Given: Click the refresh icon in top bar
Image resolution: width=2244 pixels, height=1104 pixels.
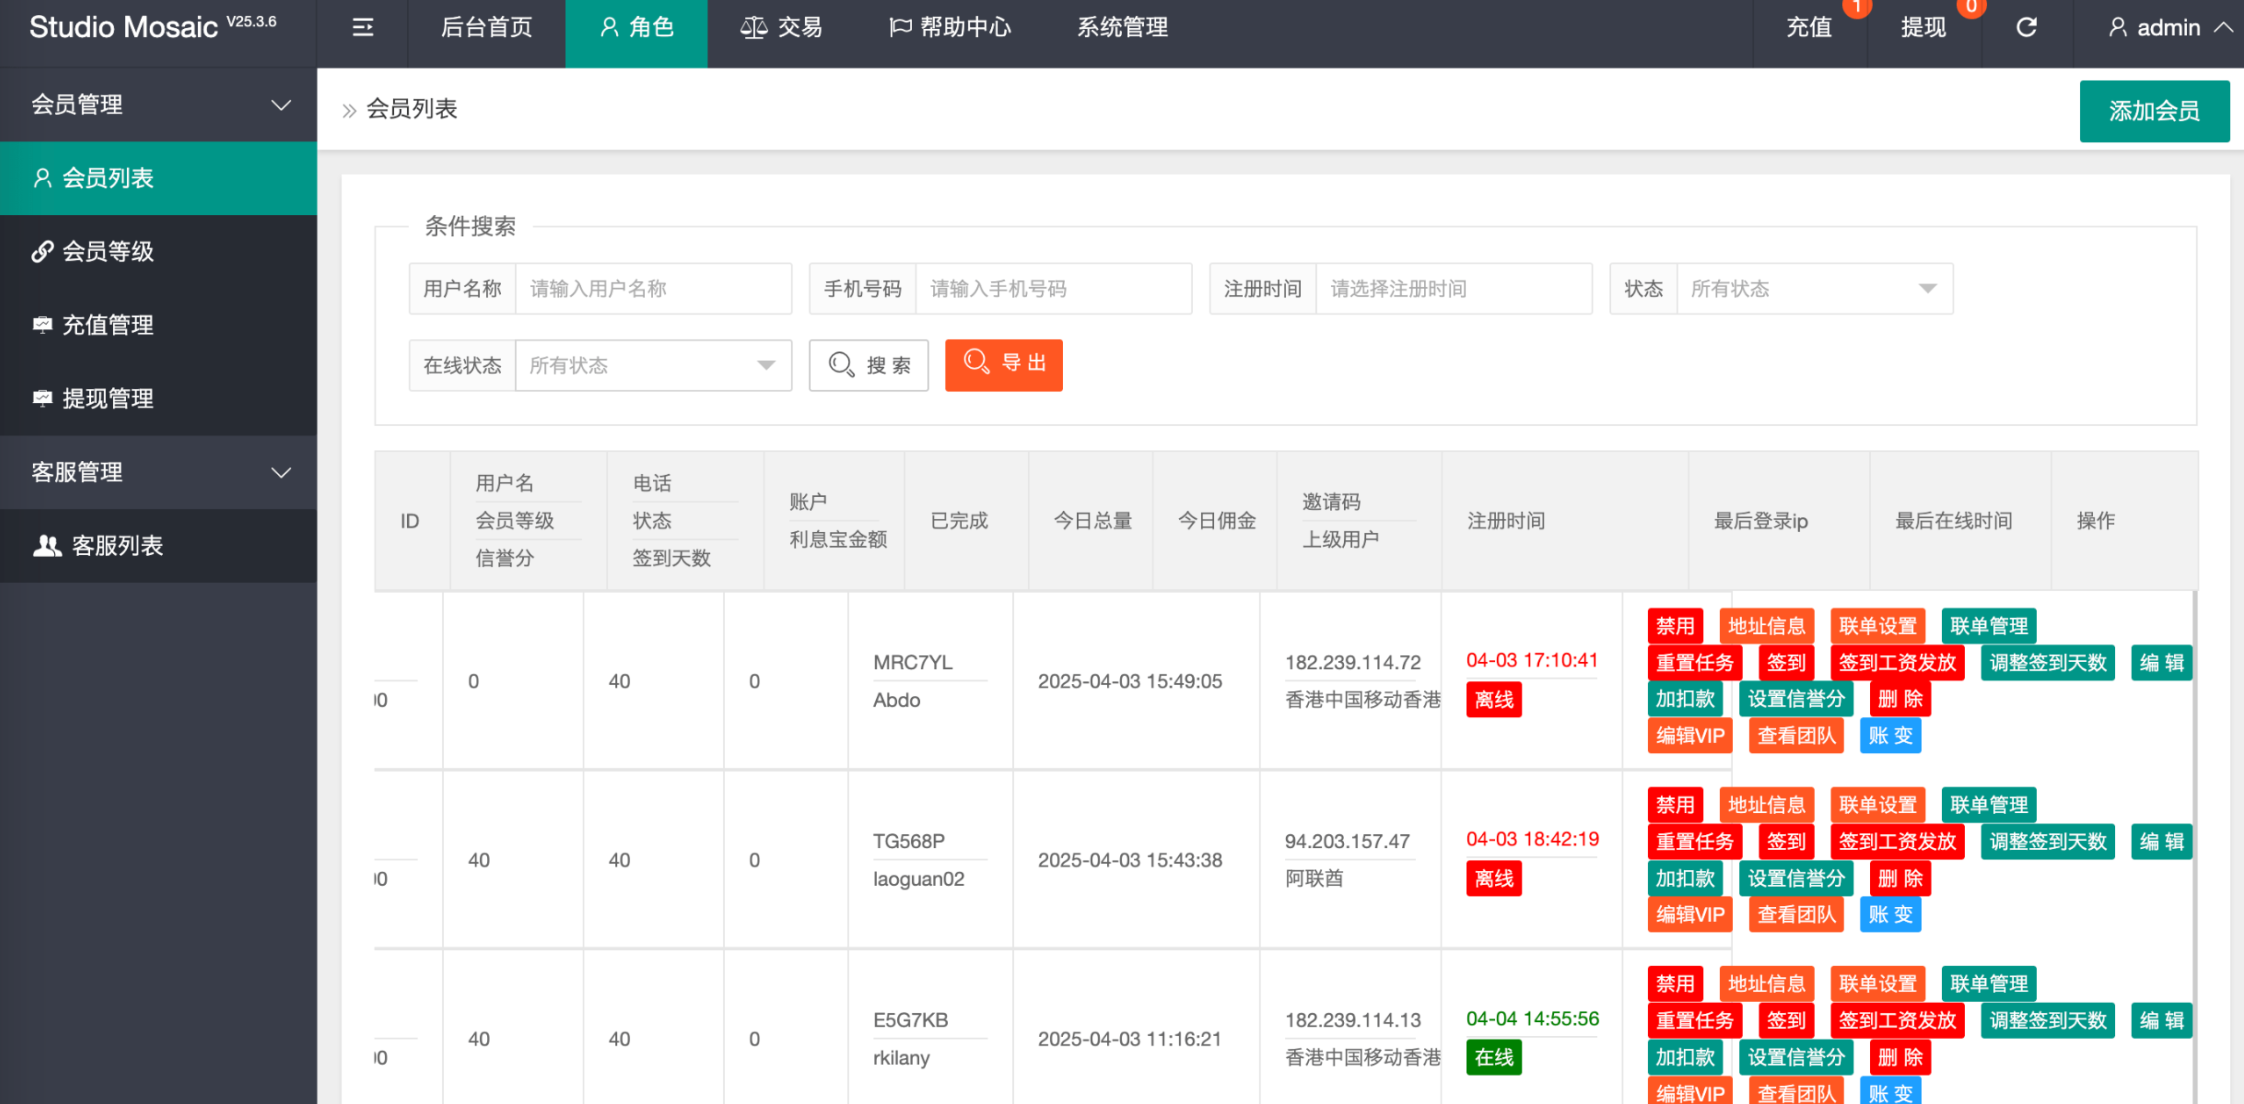Looking at the screenshot, I should point(2026,28).
